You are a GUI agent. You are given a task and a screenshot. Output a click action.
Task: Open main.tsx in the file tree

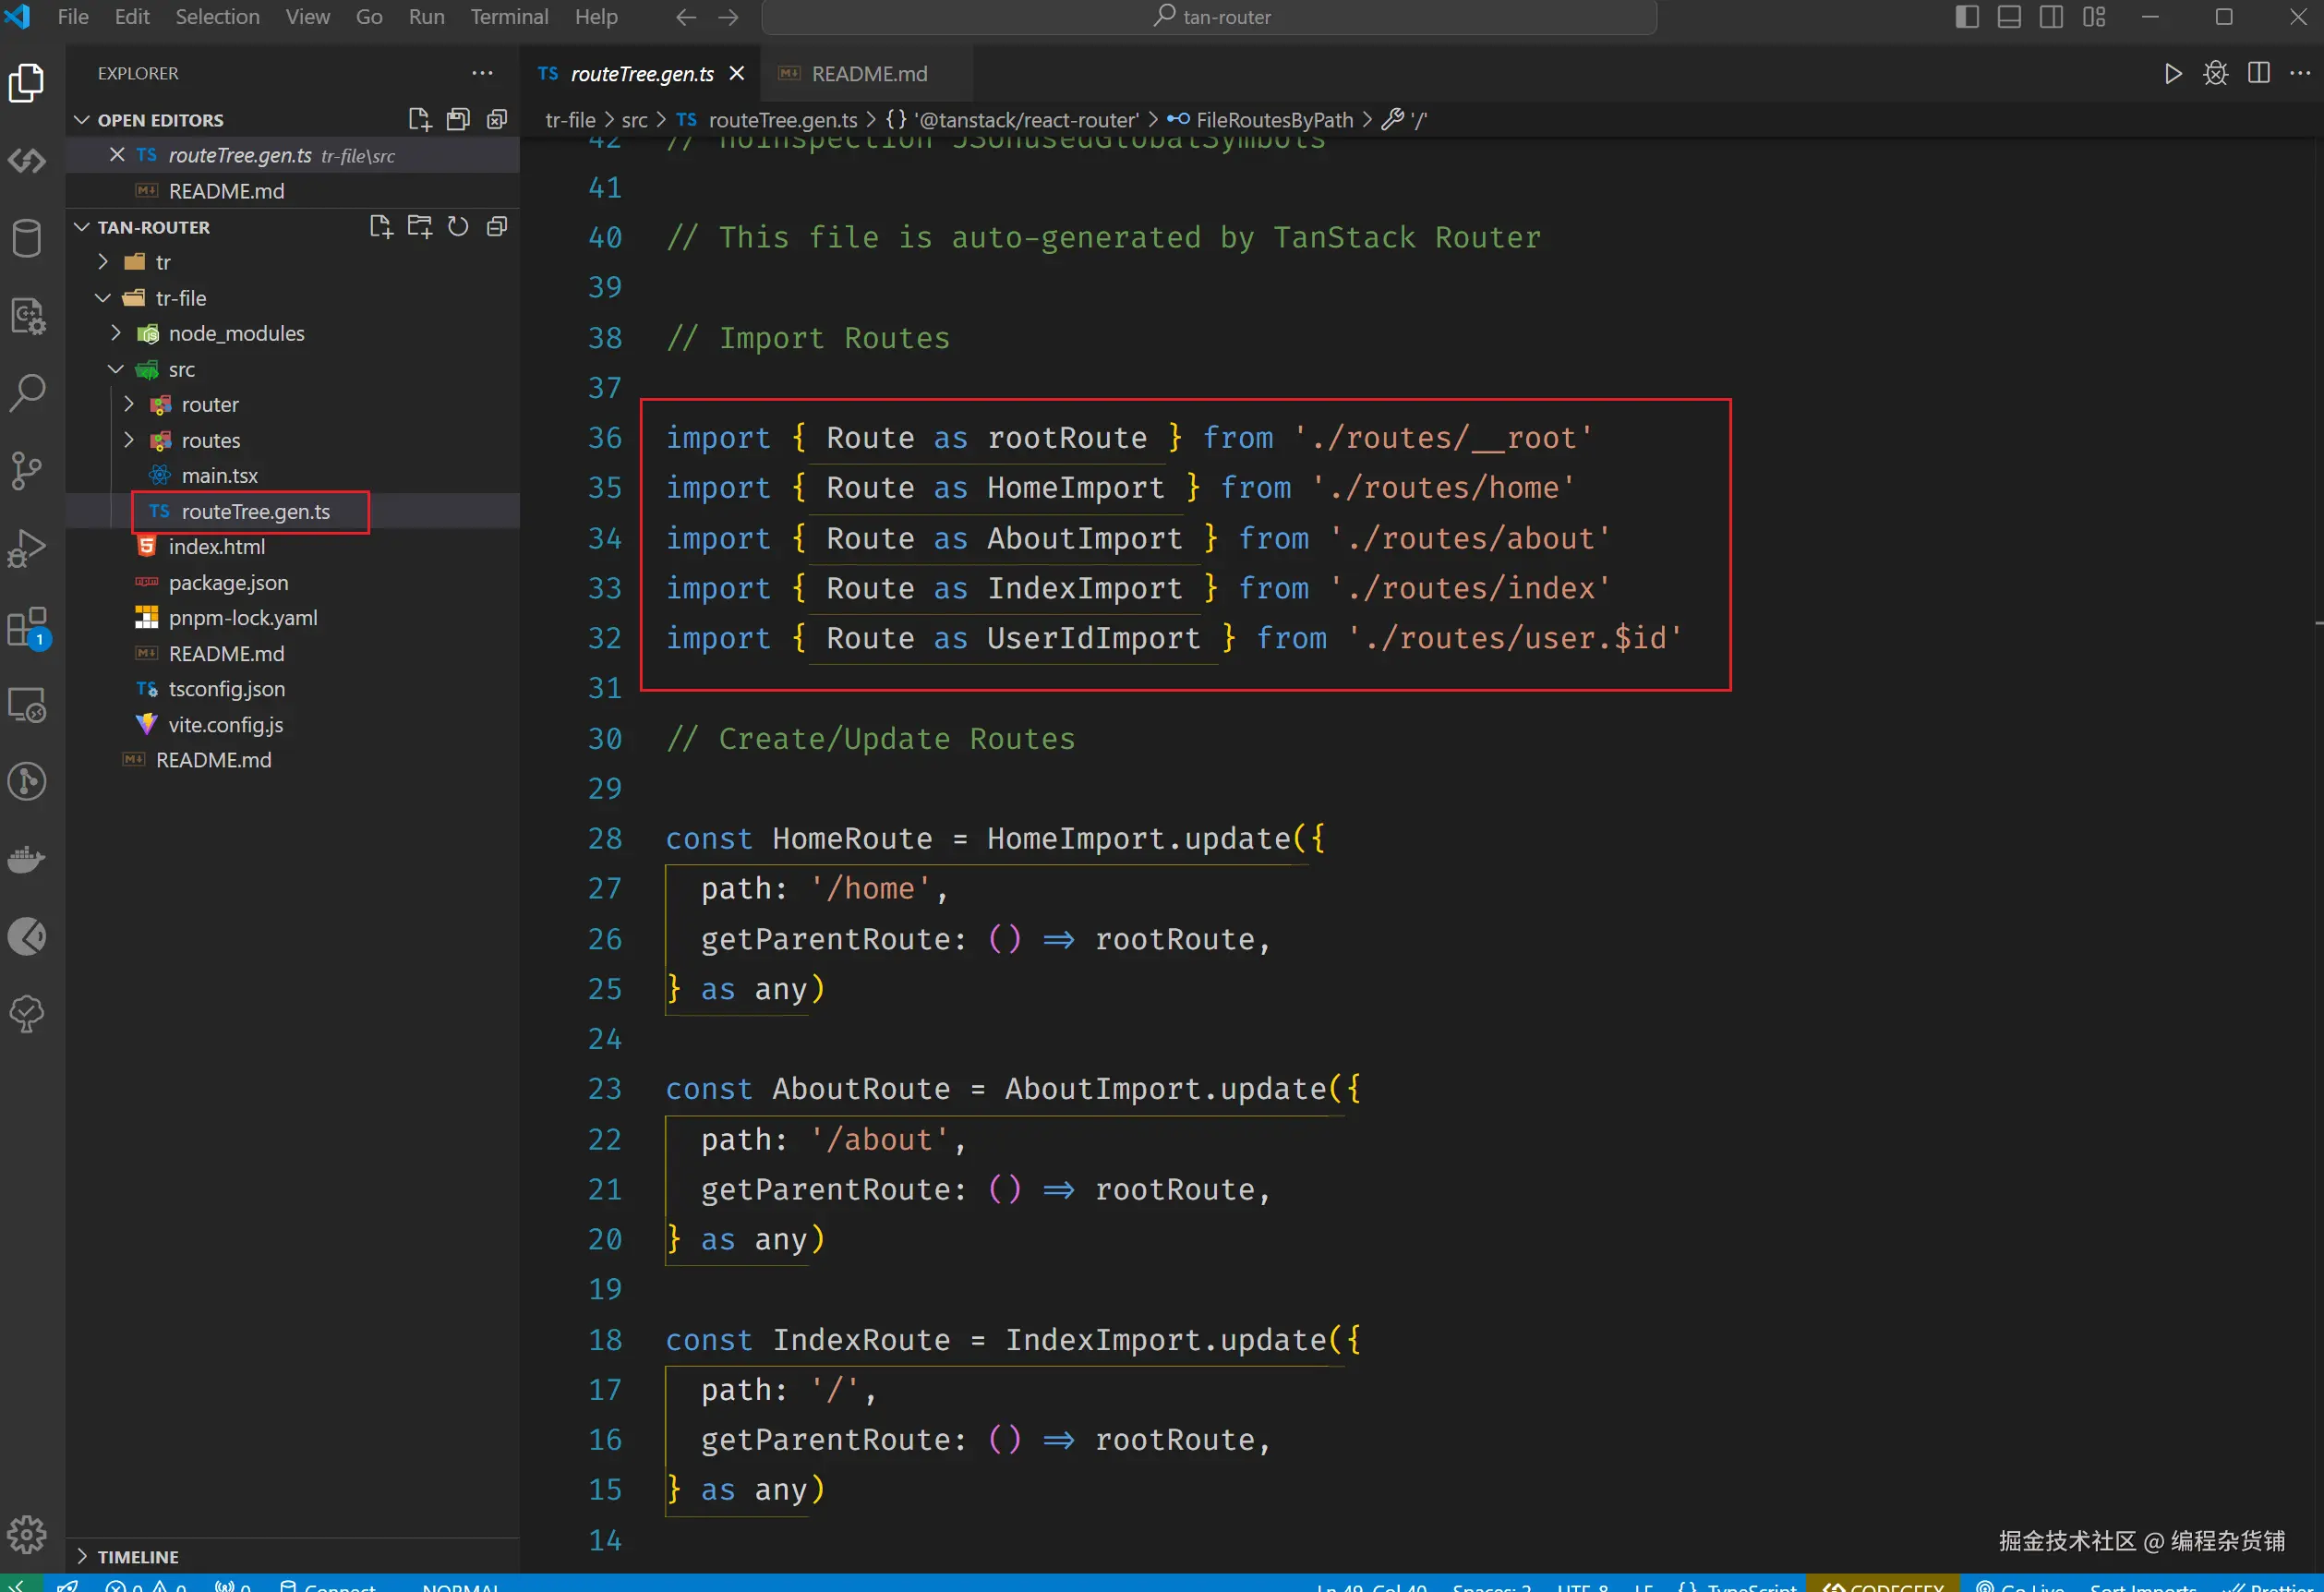coord(219,476)
